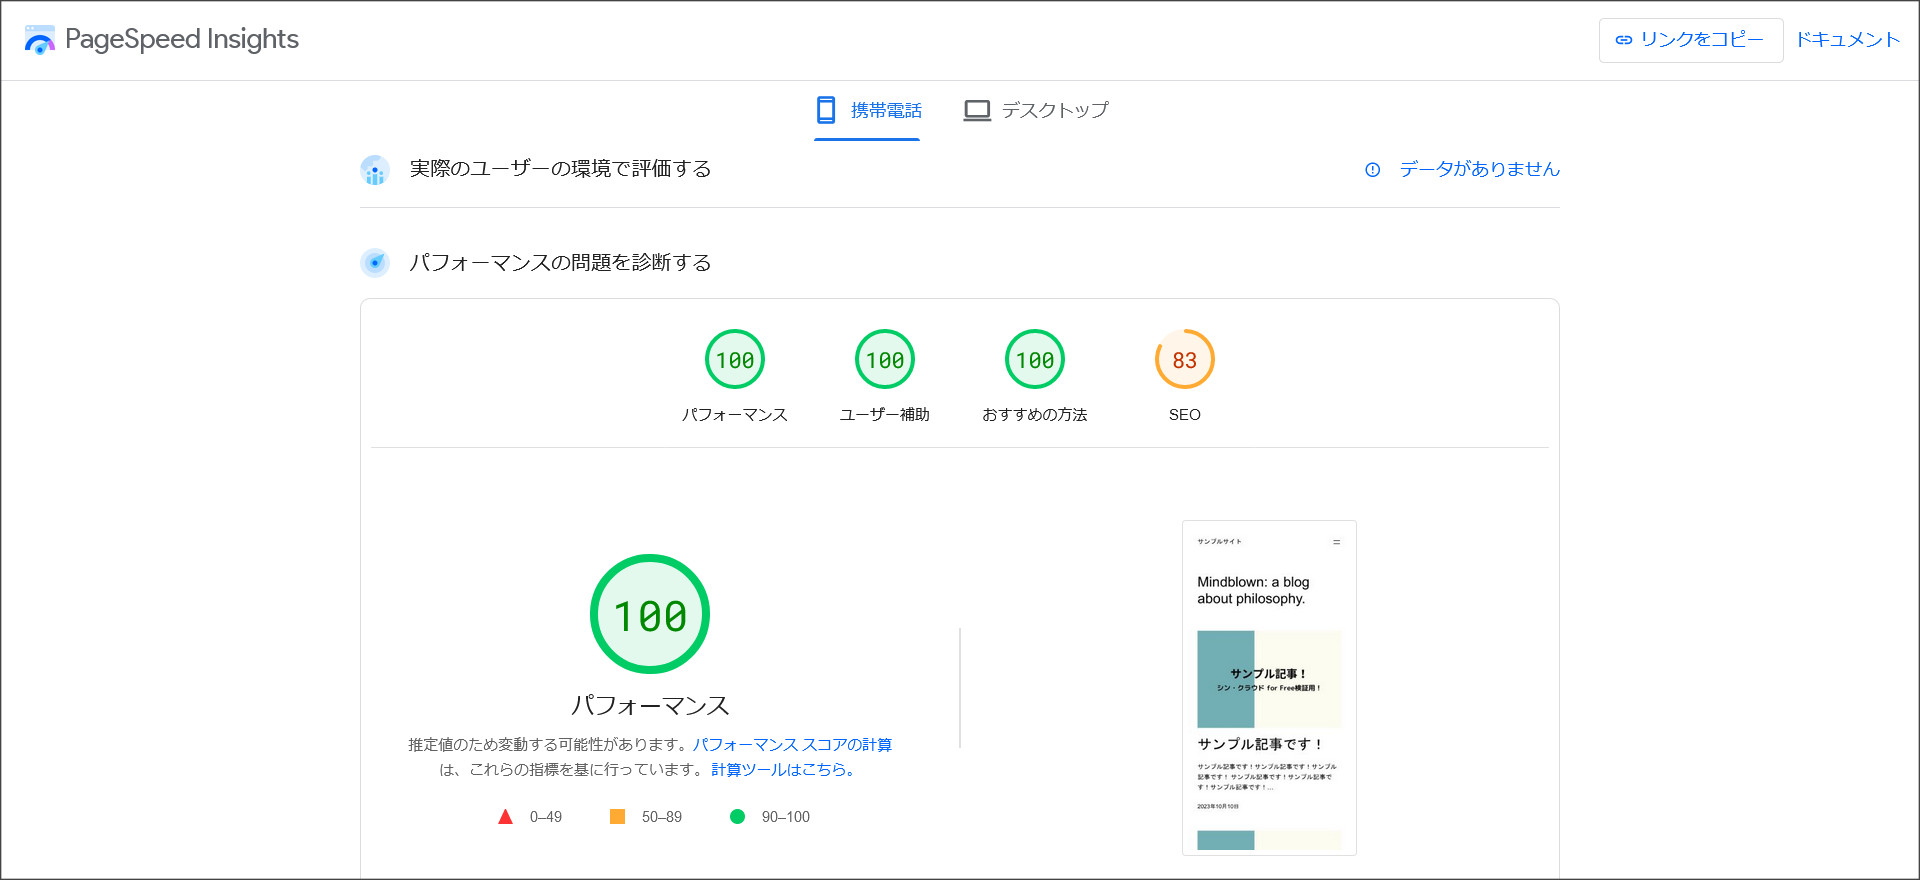Click the hamburger menu icon in page preview
Image resolution: width=1920 pixels, height=880 pixels.
pyautogui.click(x=1336, y=542)
